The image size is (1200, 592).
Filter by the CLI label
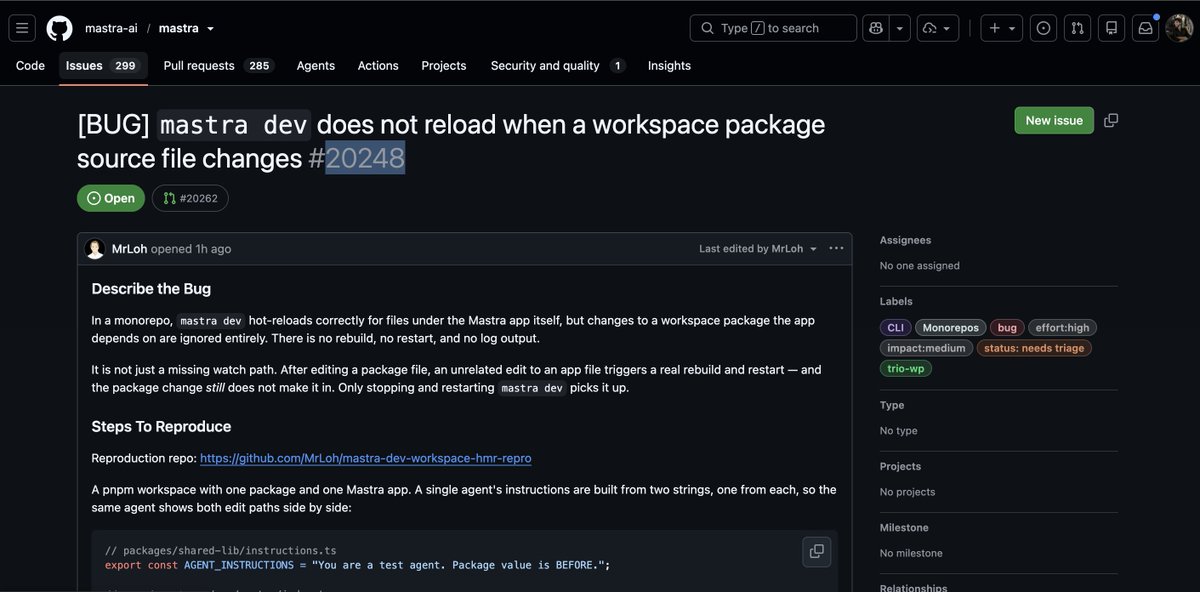895,328
